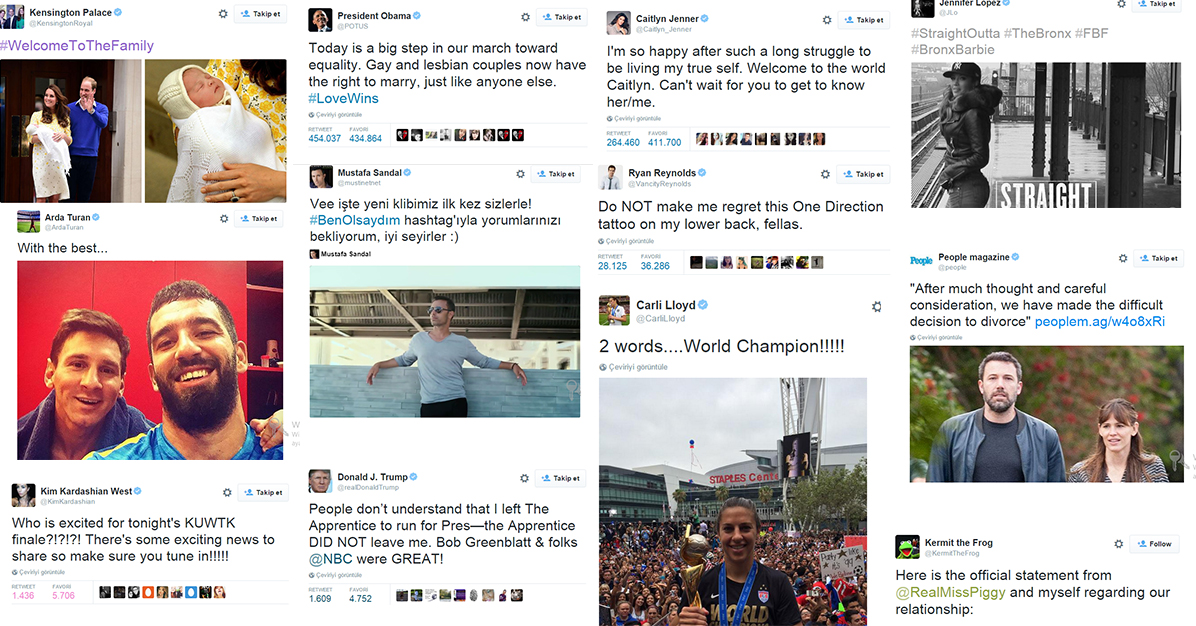Expand gear options on Mustafa Sandal's tweet
1196x626 pixels.
pos(520,174)
